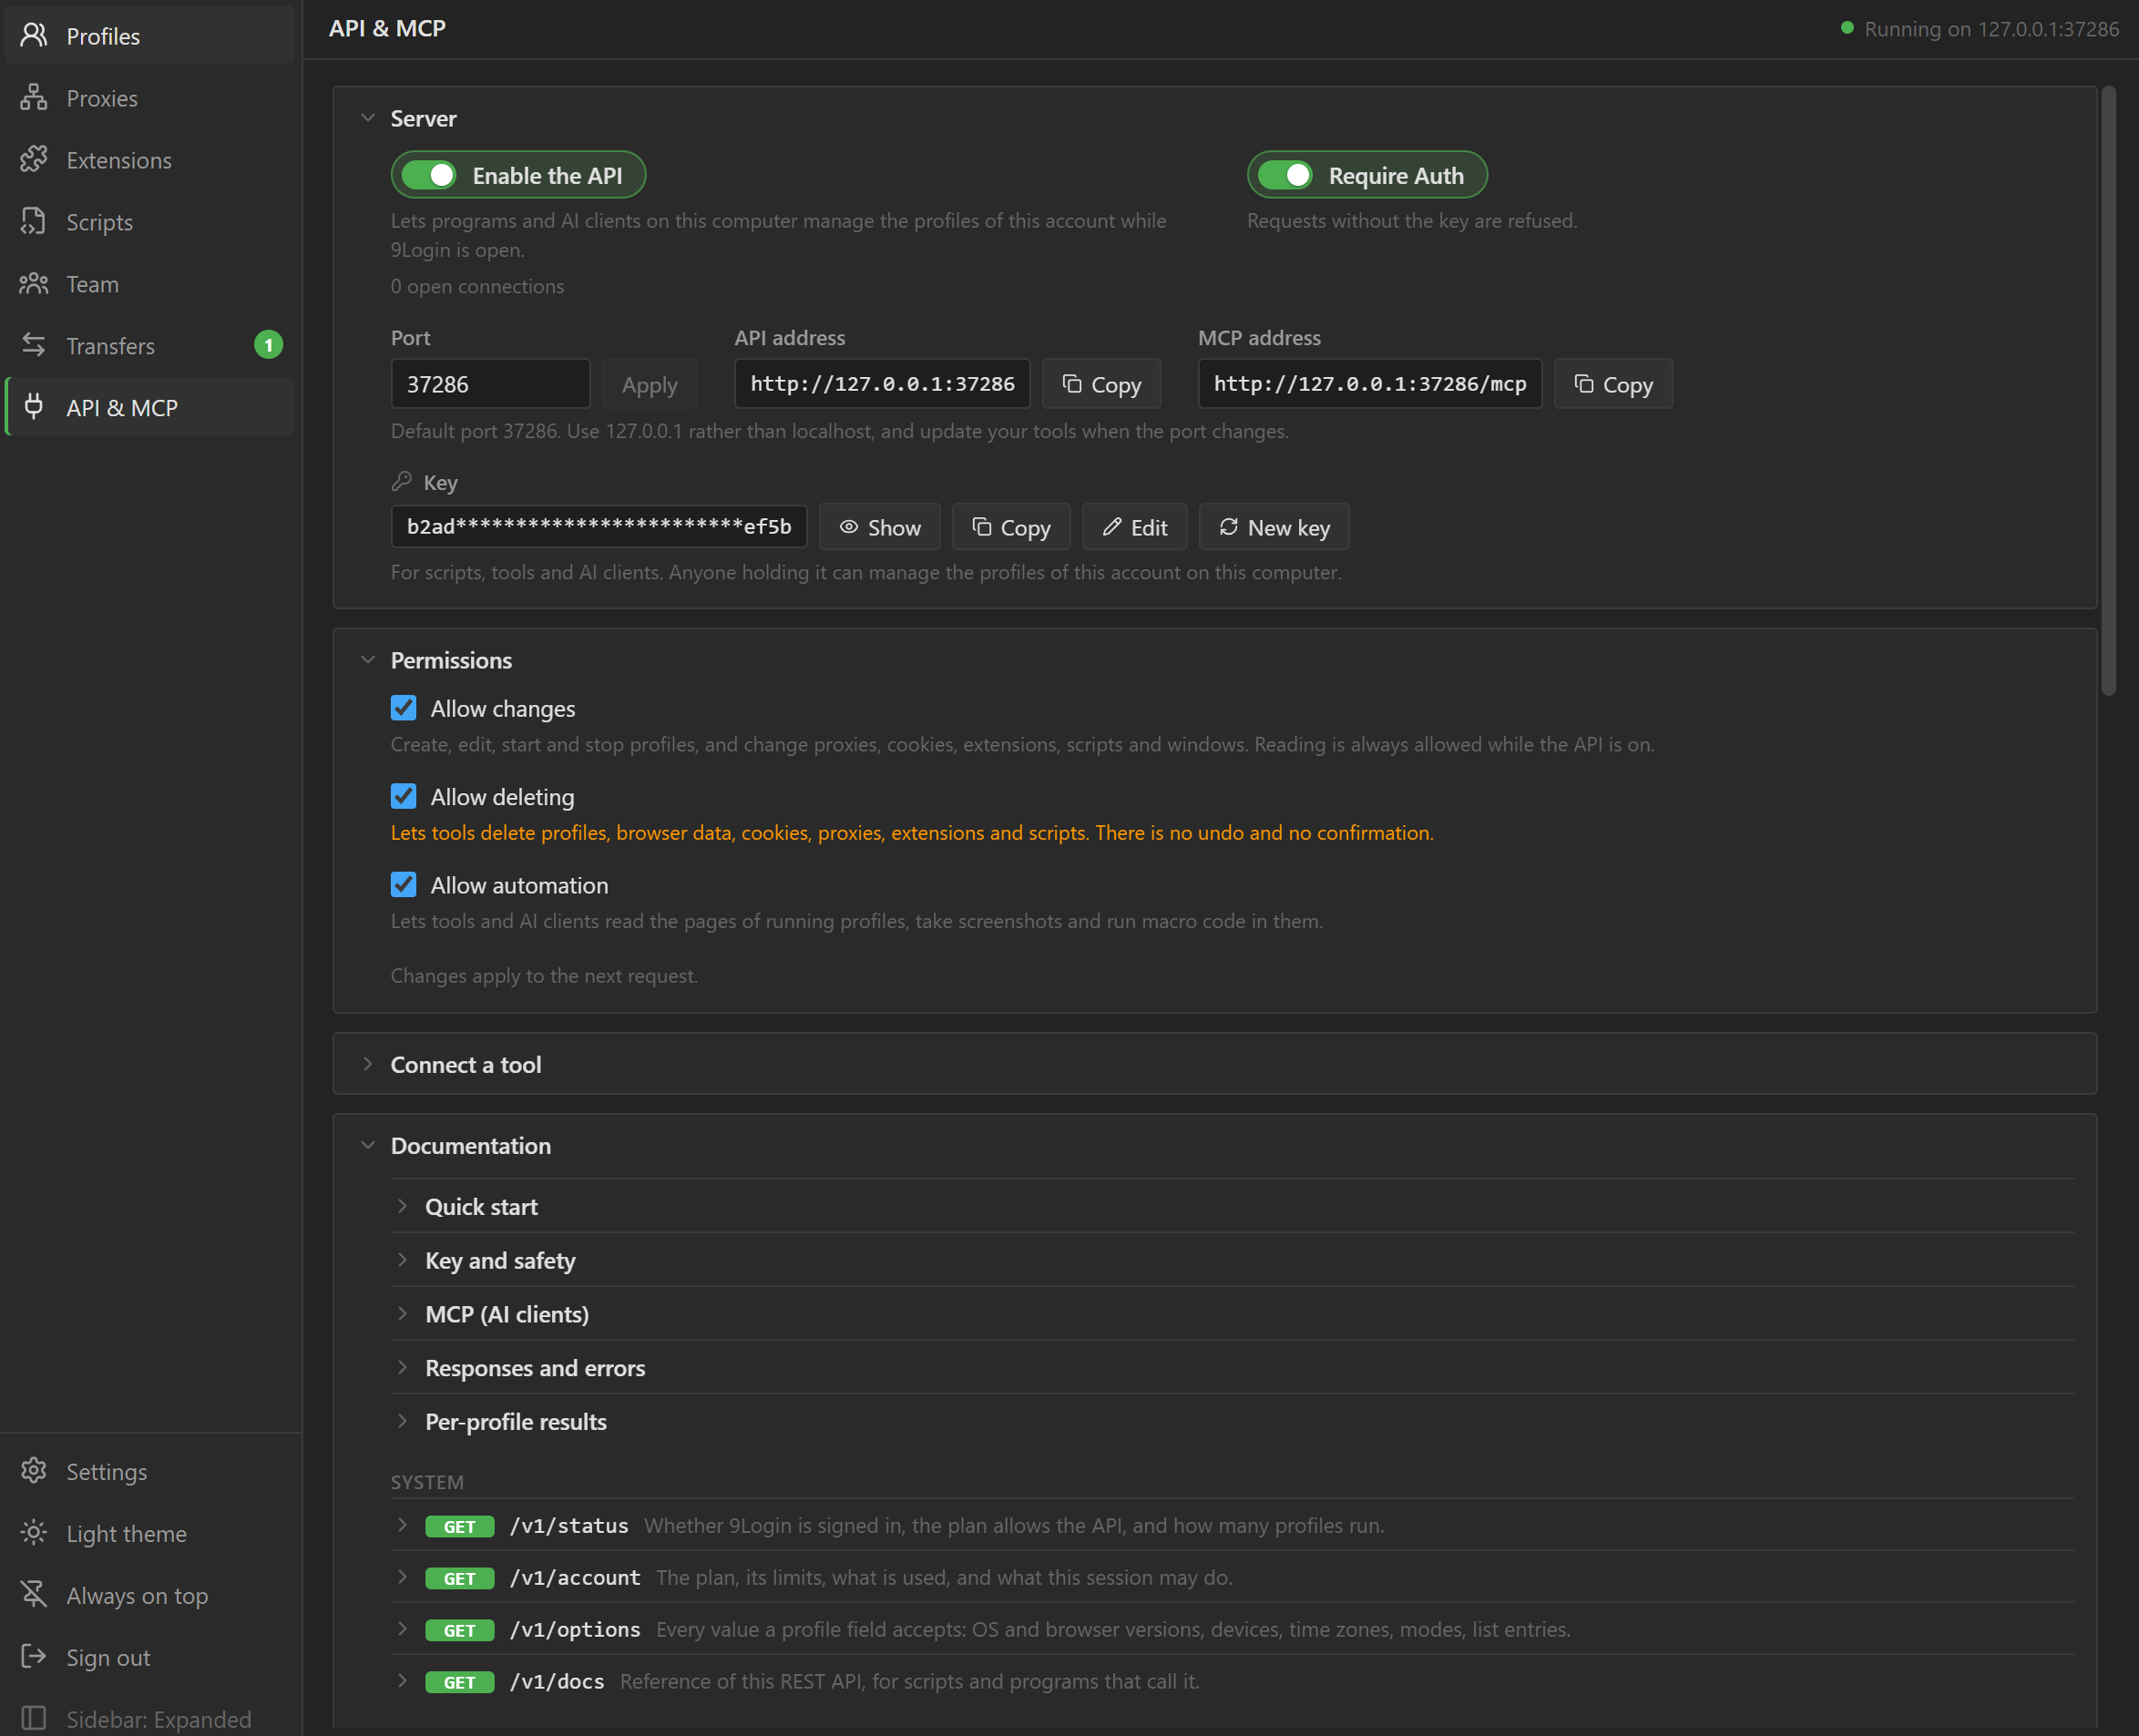Select the API & MCP plug icon
This screenshot has width=2139, height=1736.
coord(34,408)
